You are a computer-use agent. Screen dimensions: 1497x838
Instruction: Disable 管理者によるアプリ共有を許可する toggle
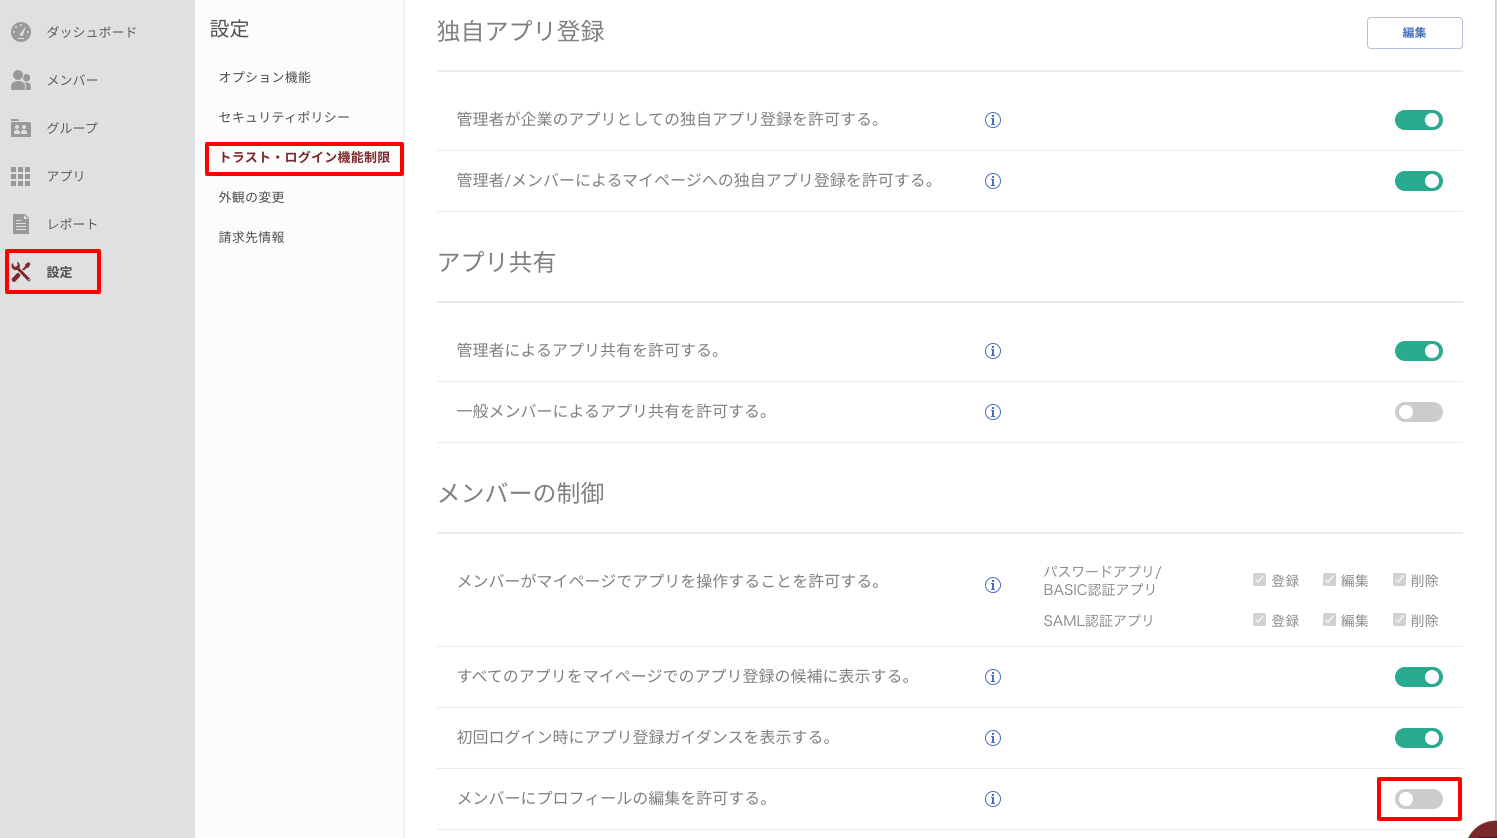pos(1418,351)
